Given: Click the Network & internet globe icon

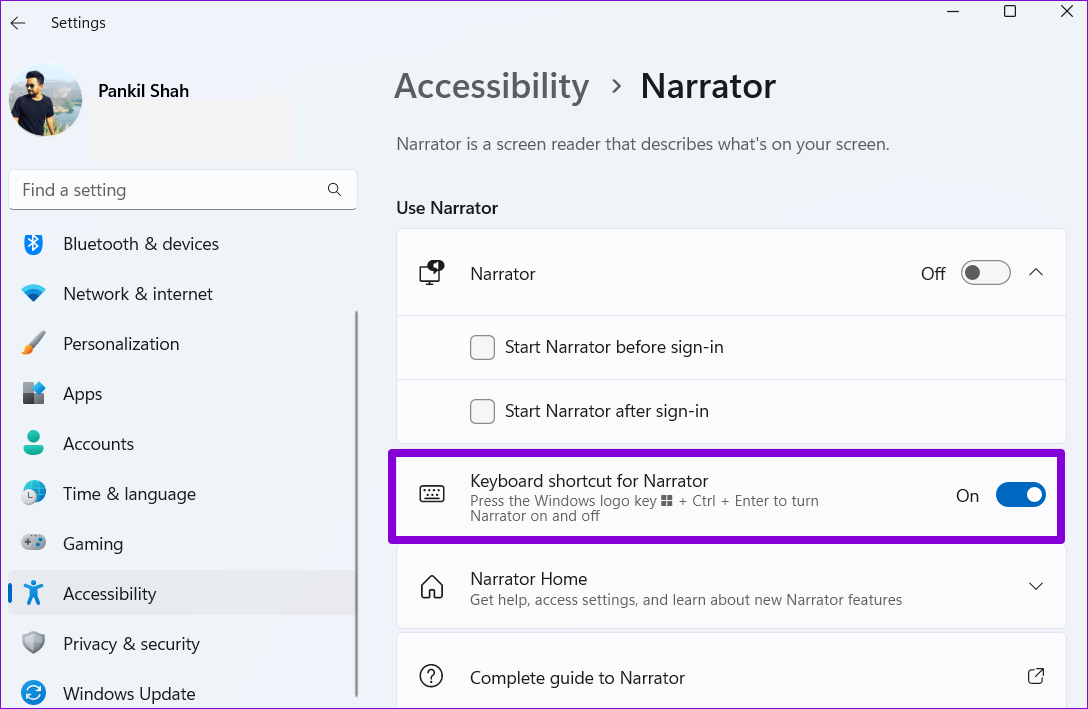Looking at the screenshot, I should click(34, 293).
